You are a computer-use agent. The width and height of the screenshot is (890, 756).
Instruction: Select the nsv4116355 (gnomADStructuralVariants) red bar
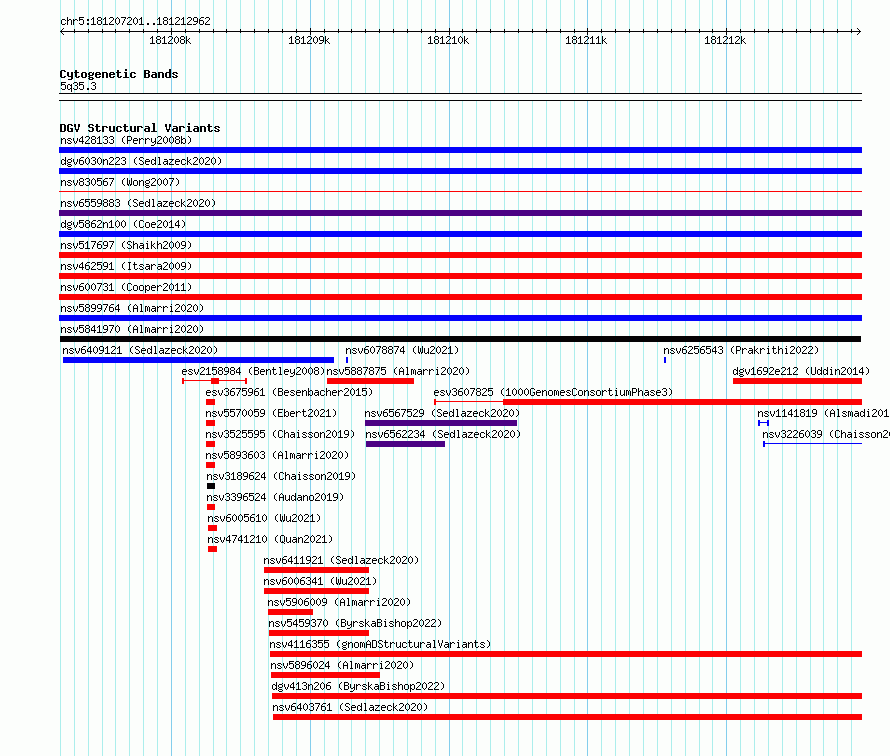click(566, 654)
